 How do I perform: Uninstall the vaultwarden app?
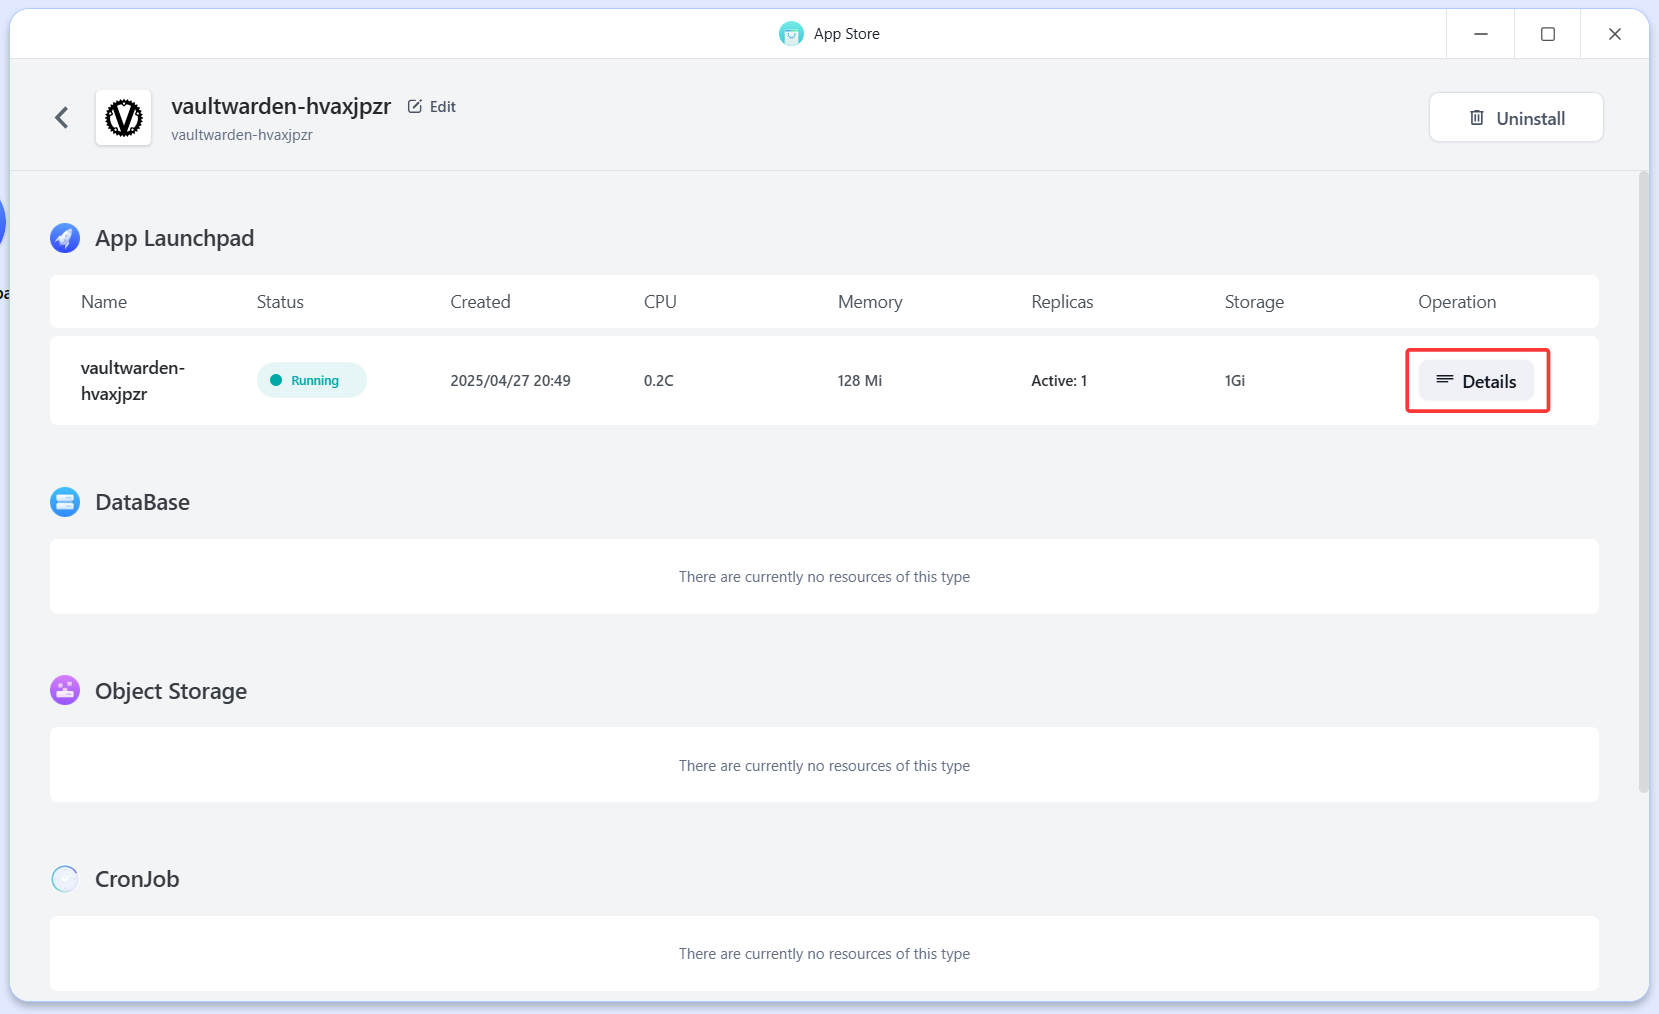pos(1516,118)
